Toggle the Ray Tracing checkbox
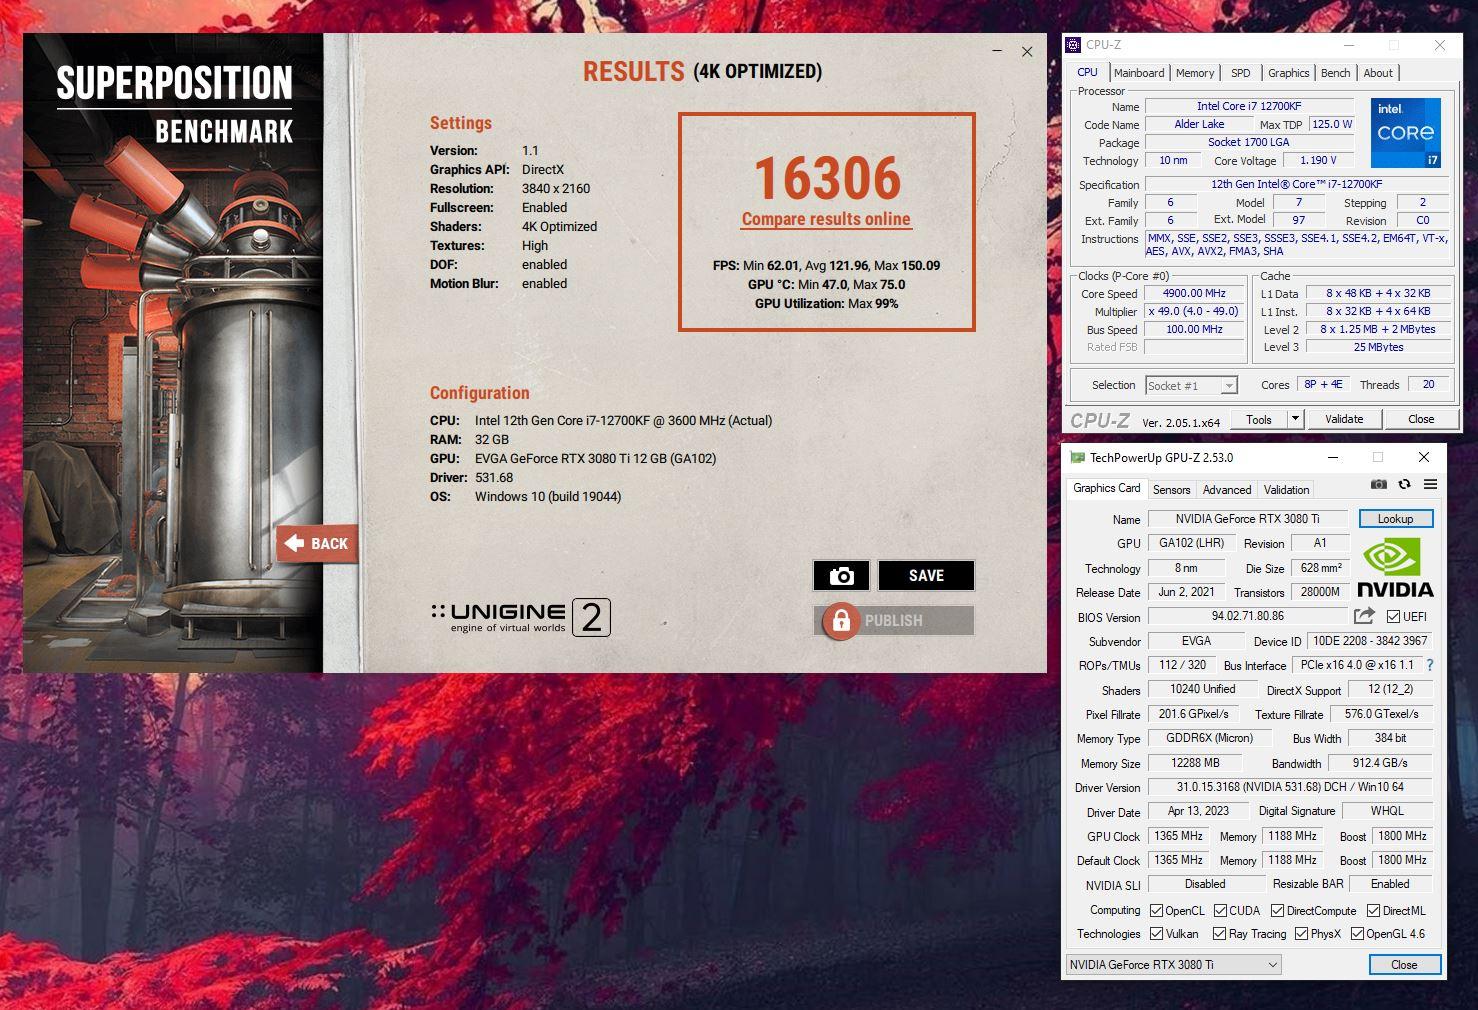1478x1010 pixels. click(x=1219, y=934)
